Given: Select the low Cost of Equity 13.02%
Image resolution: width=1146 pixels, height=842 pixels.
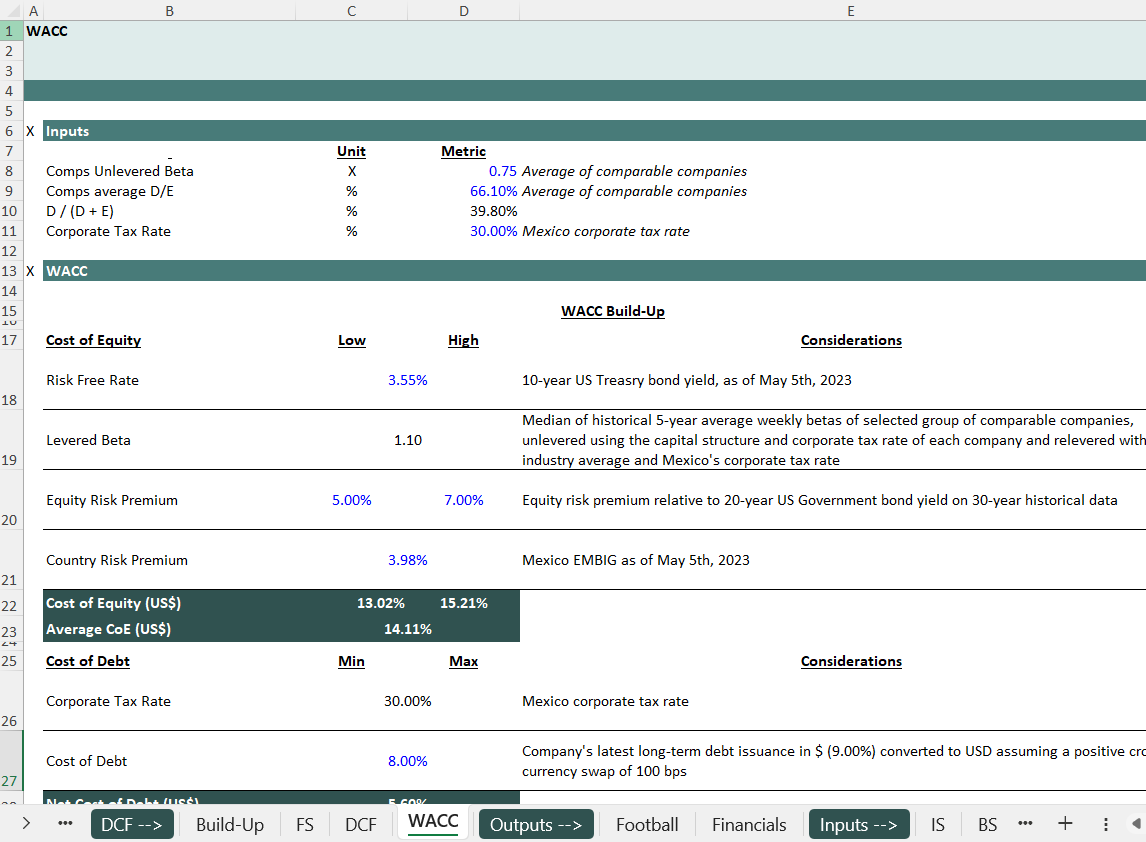Looking at the screenshot, I should coord(380,603).
